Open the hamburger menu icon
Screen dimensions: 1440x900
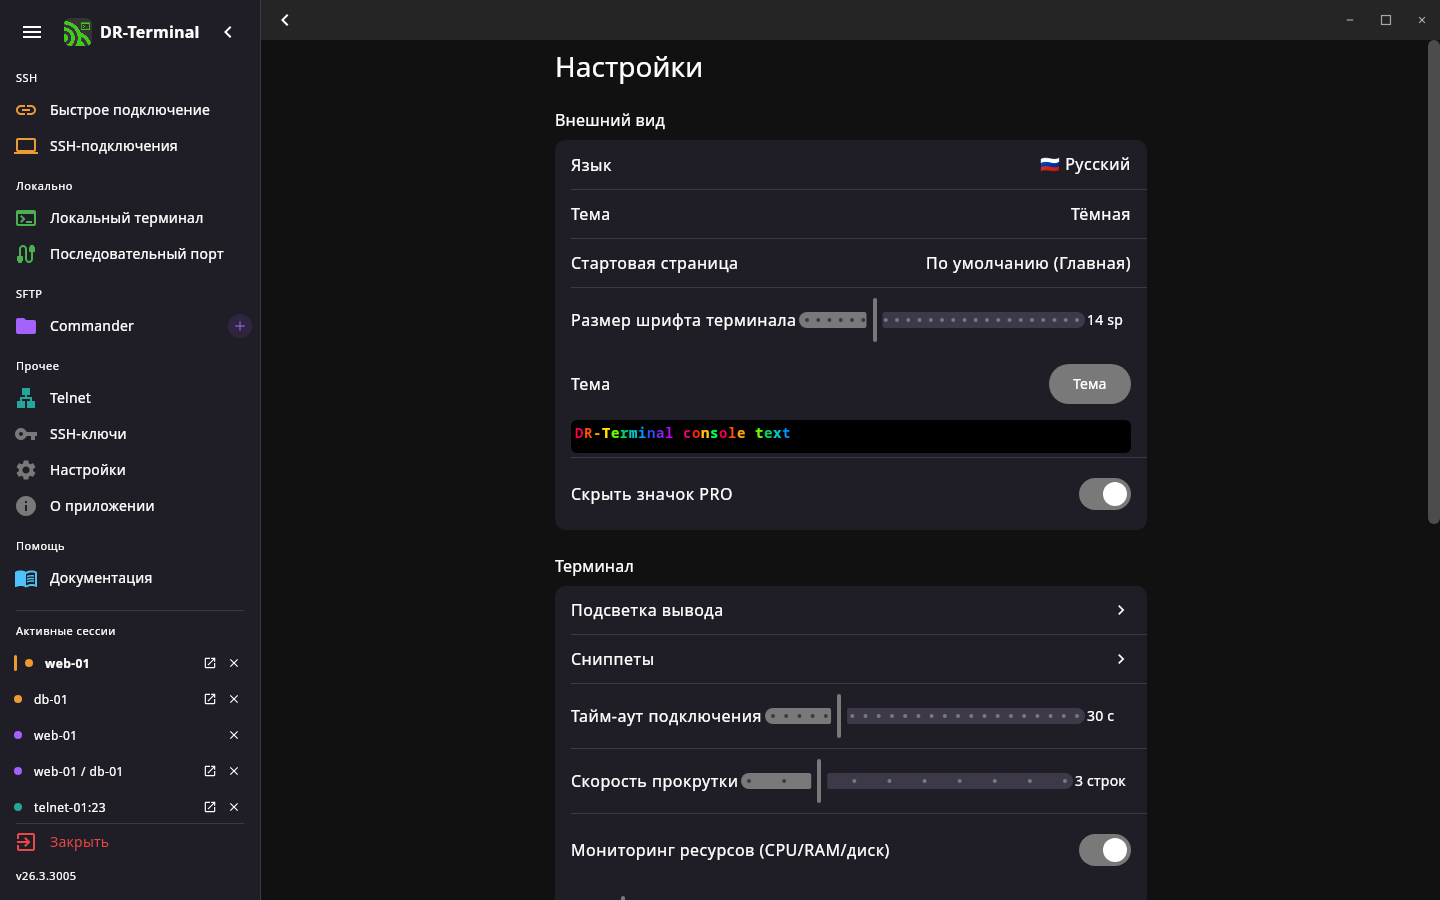(x=32, y=32)
